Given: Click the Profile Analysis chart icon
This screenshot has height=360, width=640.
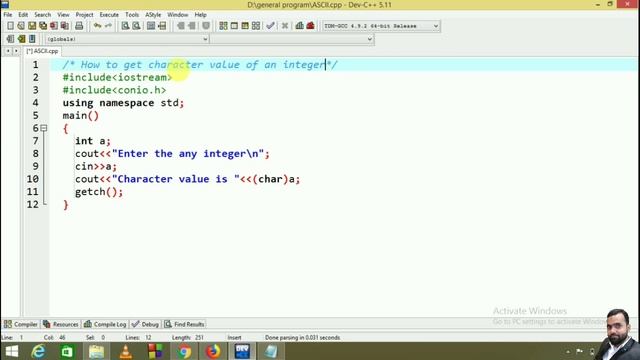Looking at the screenshot, I should (x=300, y=26).
